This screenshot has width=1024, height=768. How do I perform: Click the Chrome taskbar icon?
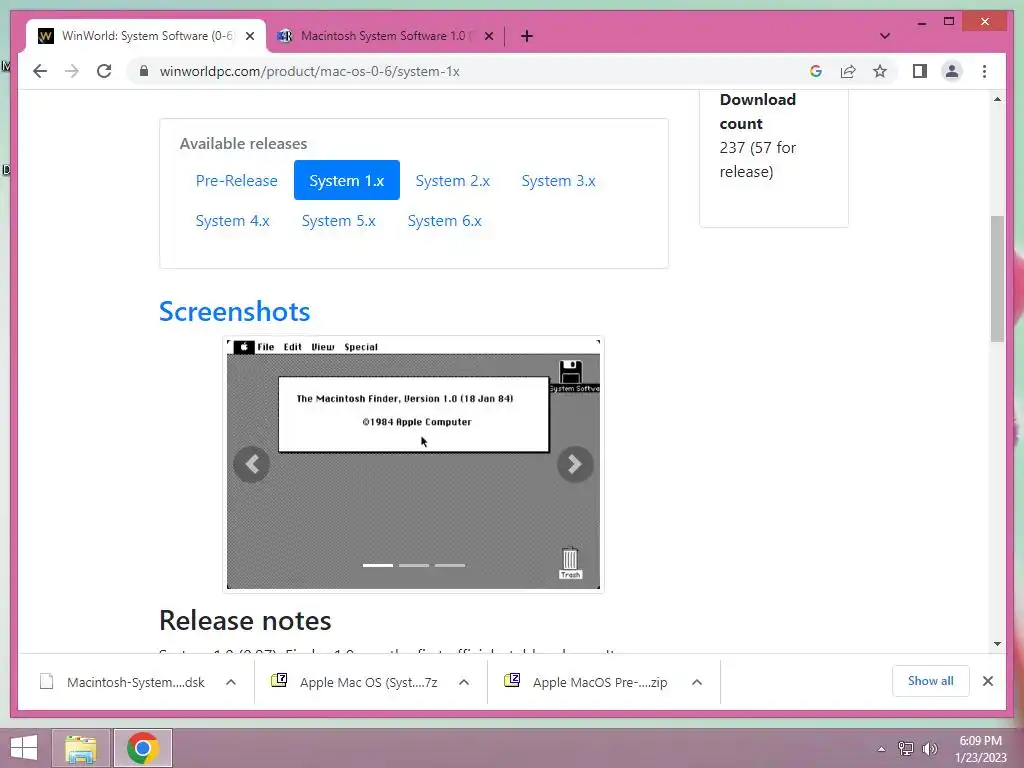[143, 748]
